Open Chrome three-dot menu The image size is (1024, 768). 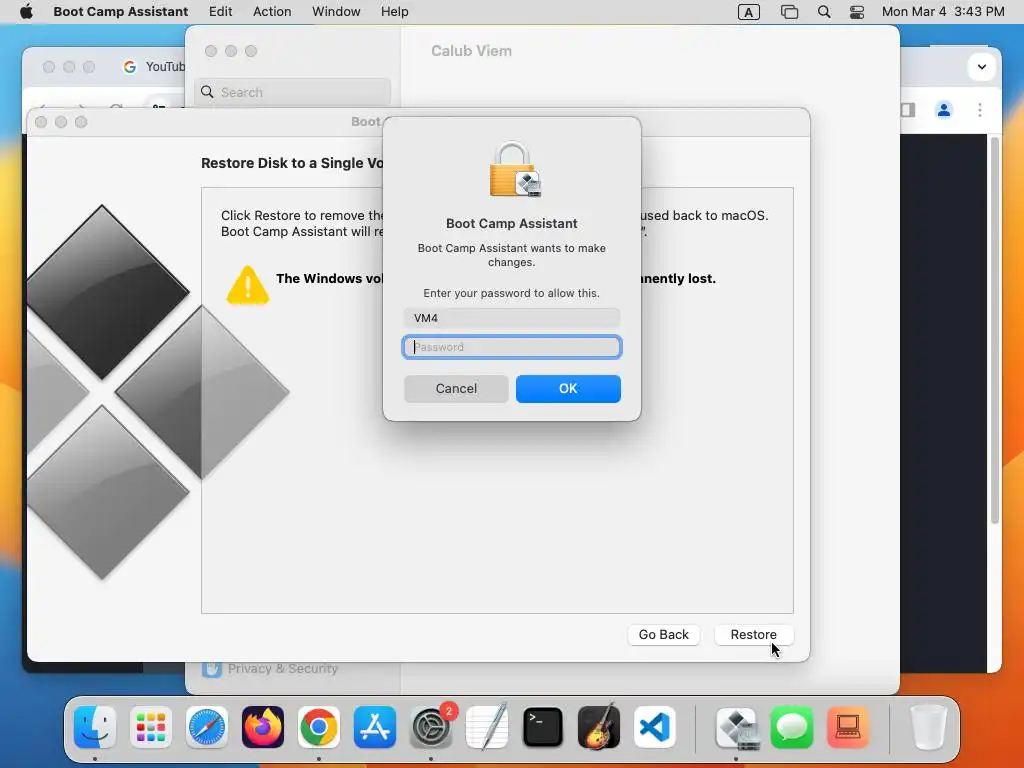click(x=980, y=110)
